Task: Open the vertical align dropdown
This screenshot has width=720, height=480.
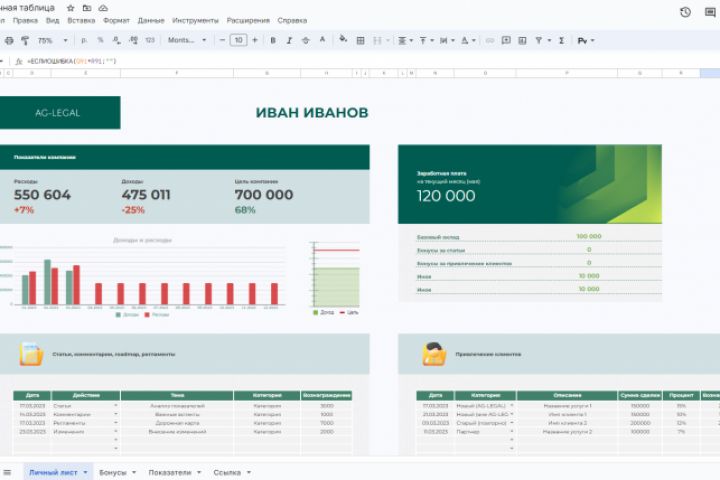Action: point(426,40)
